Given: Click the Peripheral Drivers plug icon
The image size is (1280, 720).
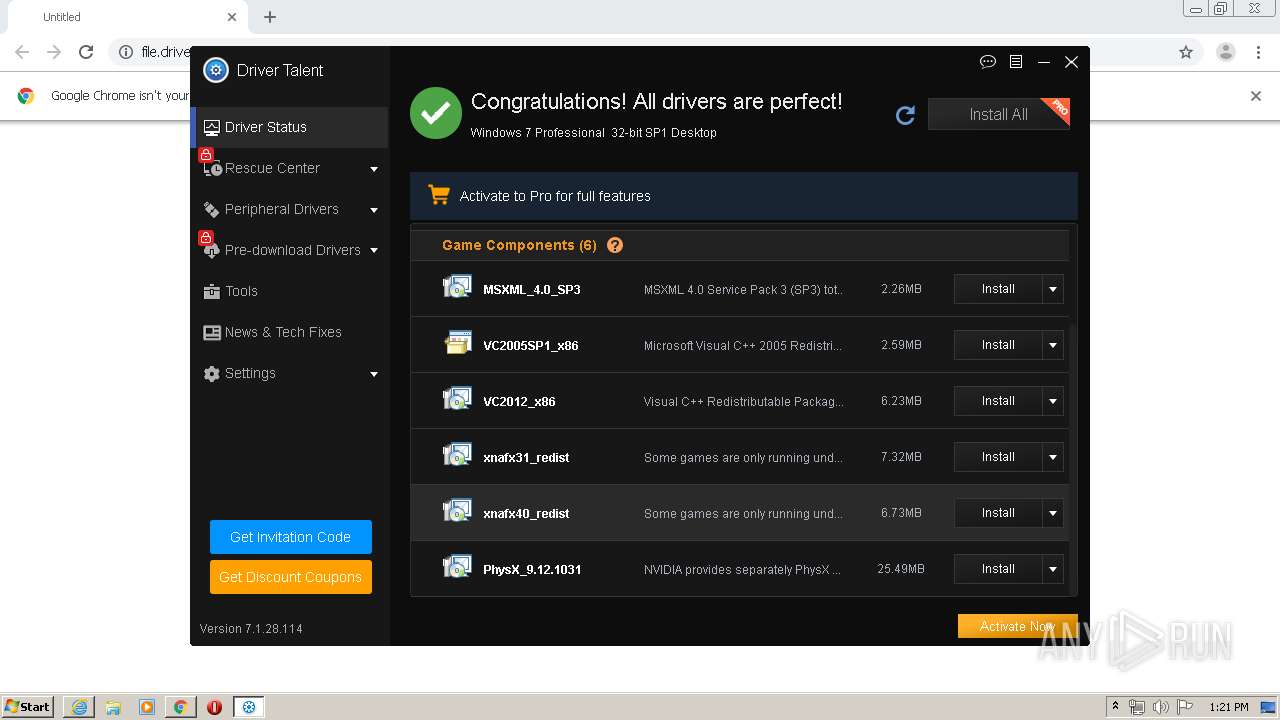Looking at the screenshot, I should pos(212,209).
